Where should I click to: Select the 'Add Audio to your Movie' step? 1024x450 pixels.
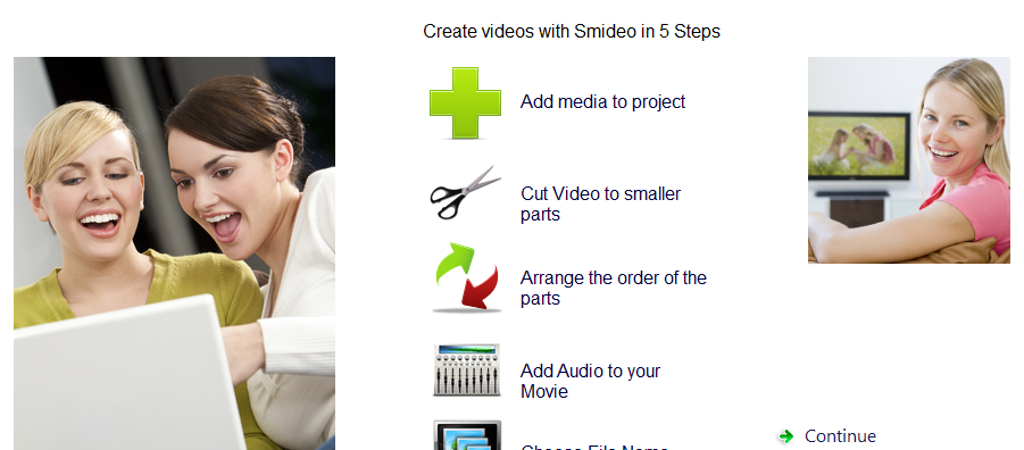coord(590,381)
